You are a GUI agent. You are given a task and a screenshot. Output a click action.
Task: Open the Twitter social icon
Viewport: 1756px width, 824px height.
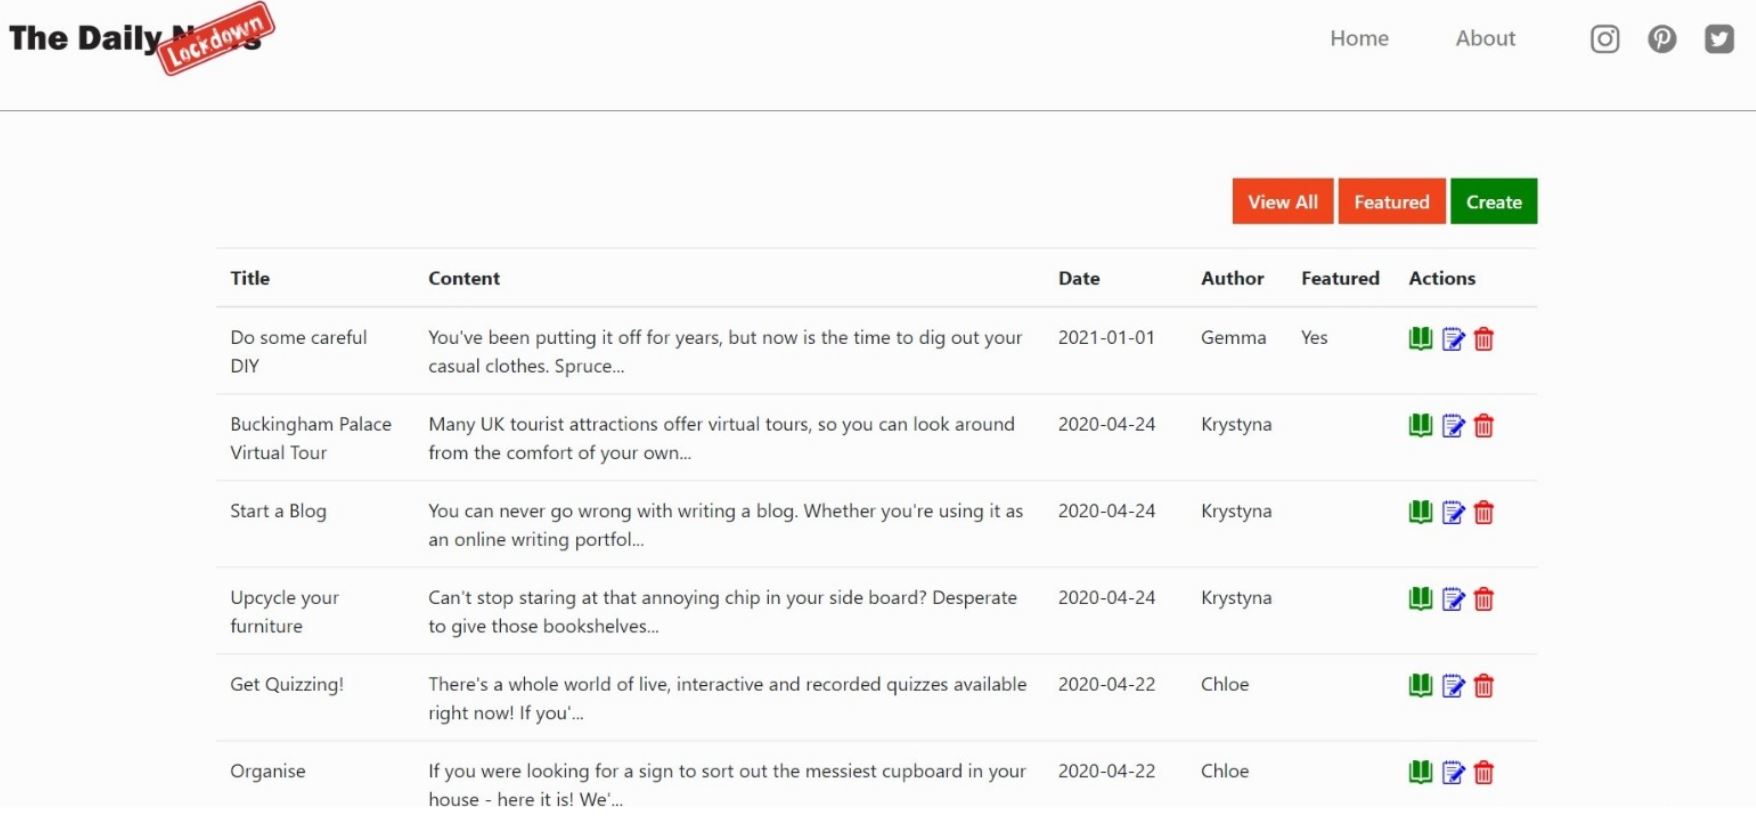point(1719,39)
